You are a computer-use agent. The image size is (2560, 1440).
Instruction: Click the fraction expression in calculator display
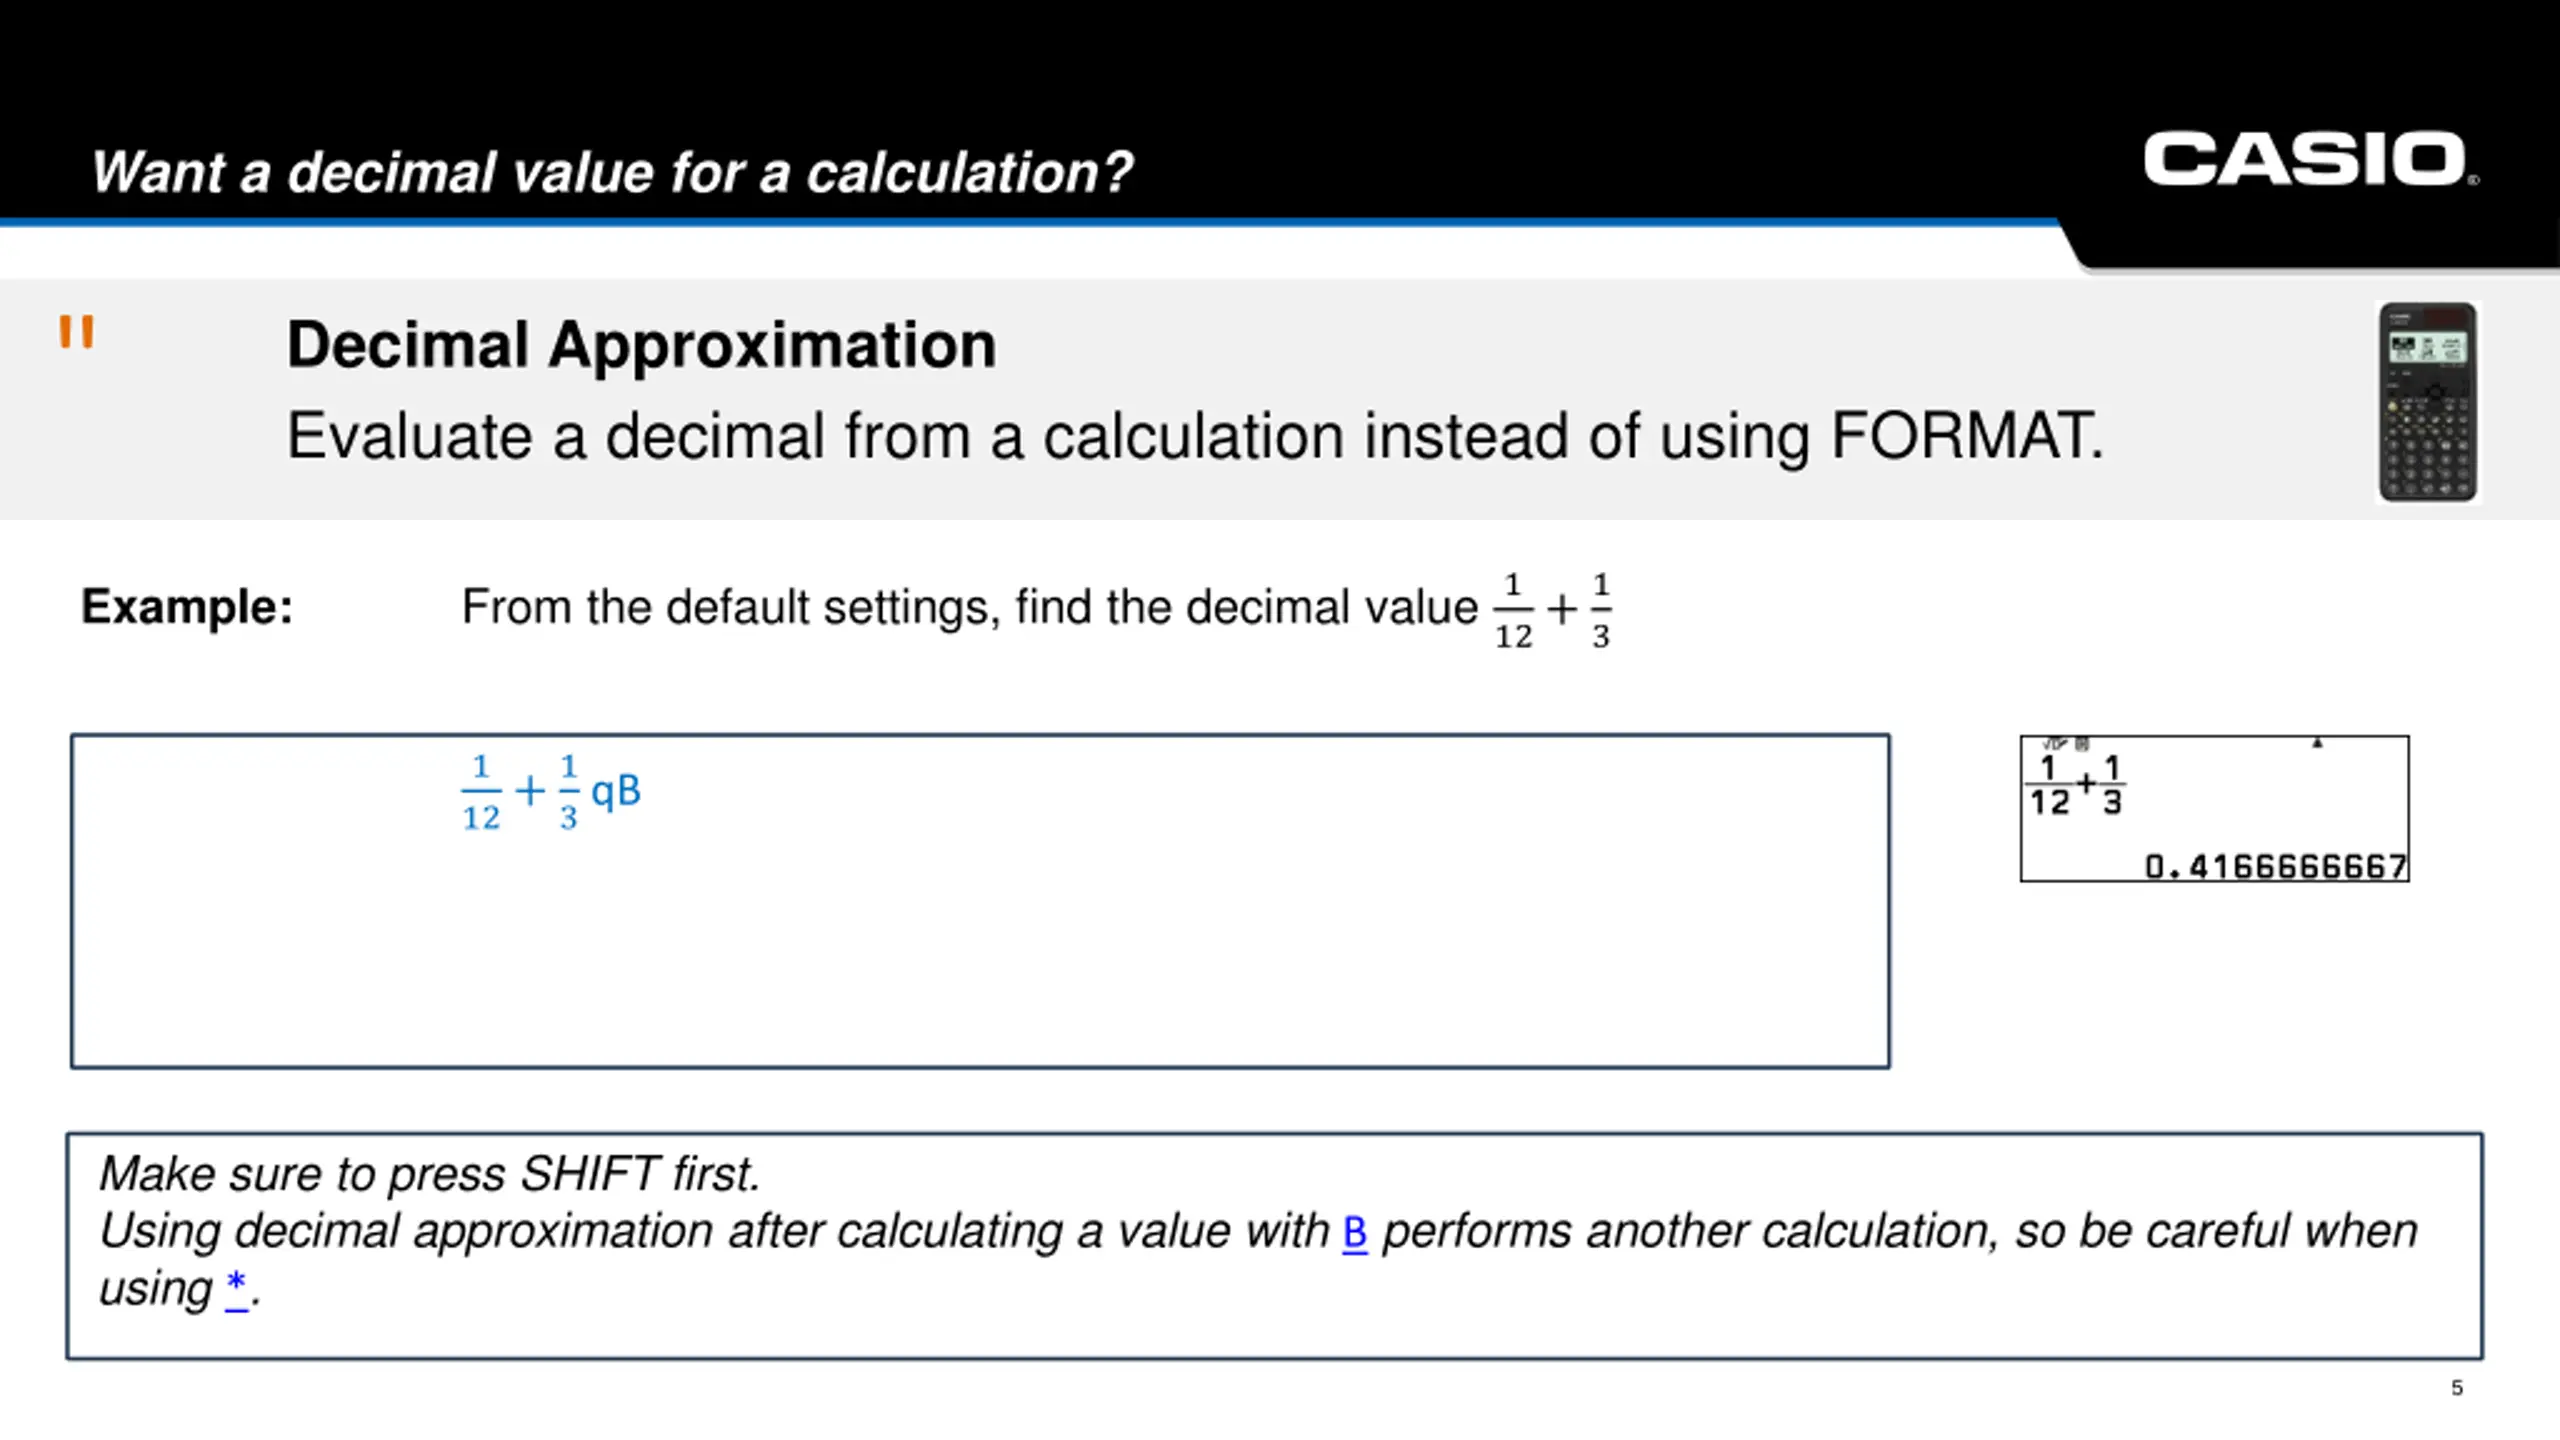(2077, 785)
